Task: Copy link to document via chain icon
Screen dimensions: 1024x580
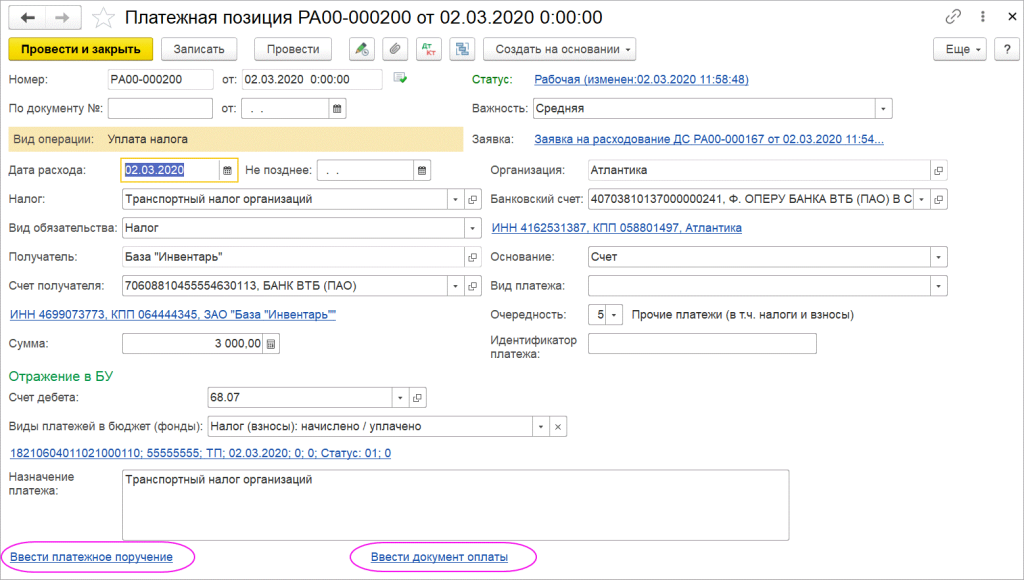Action: click(x=953, y=18)
